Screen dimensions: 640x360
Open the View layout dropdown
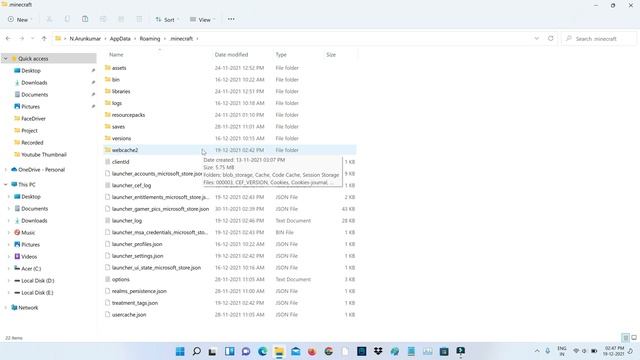click(x=202, y=19)
